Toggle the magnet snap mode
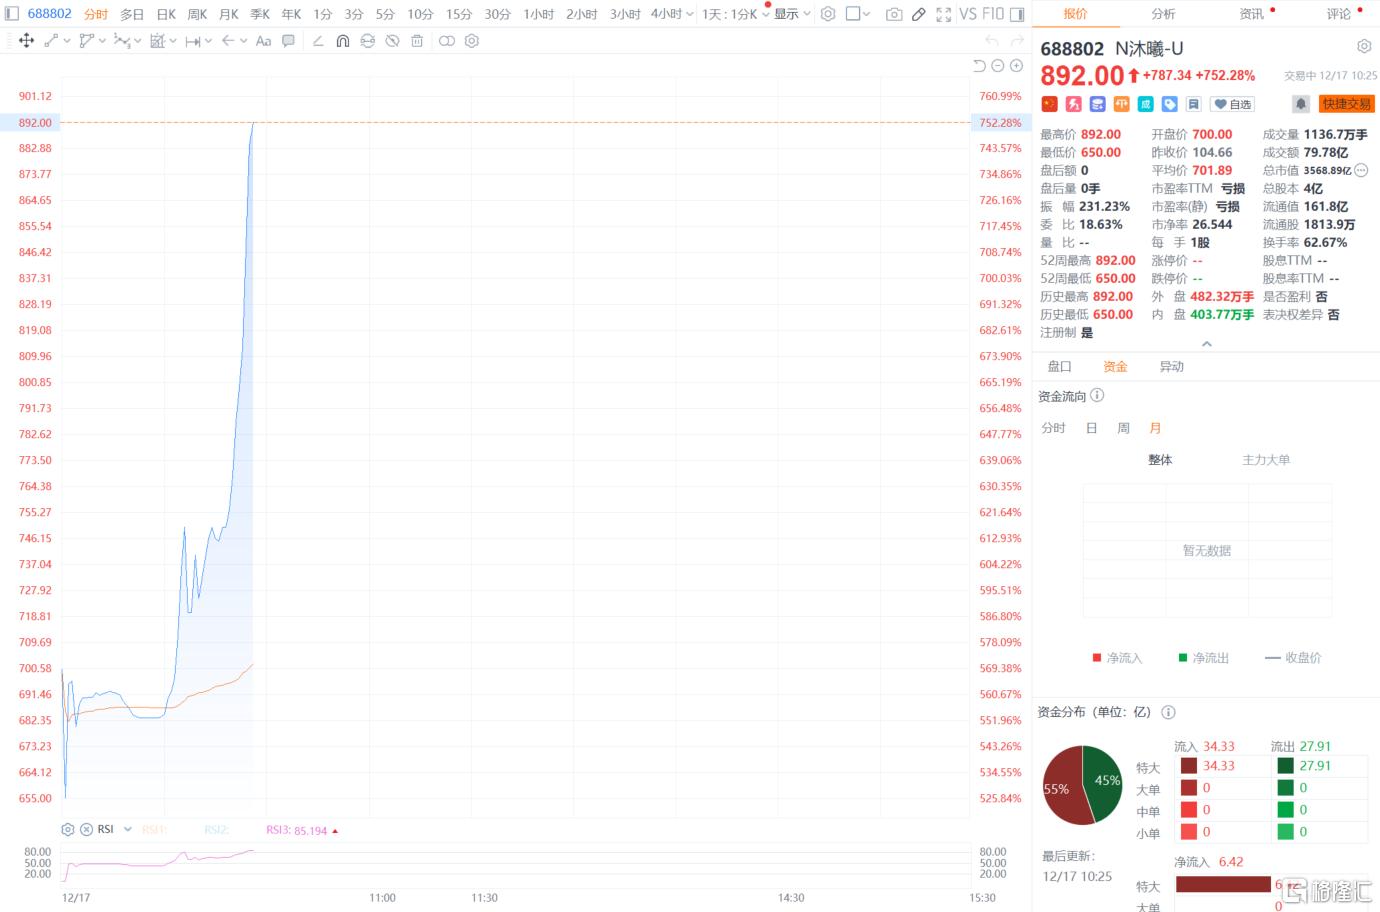 pyautogui.click(x=343, y=41)
